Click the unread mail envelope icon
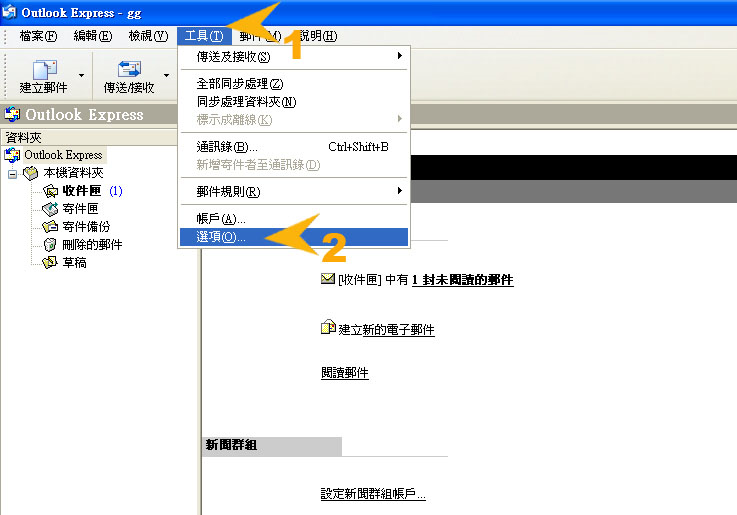Viewport: 737px width, 515px height. (x=328, y=279)
